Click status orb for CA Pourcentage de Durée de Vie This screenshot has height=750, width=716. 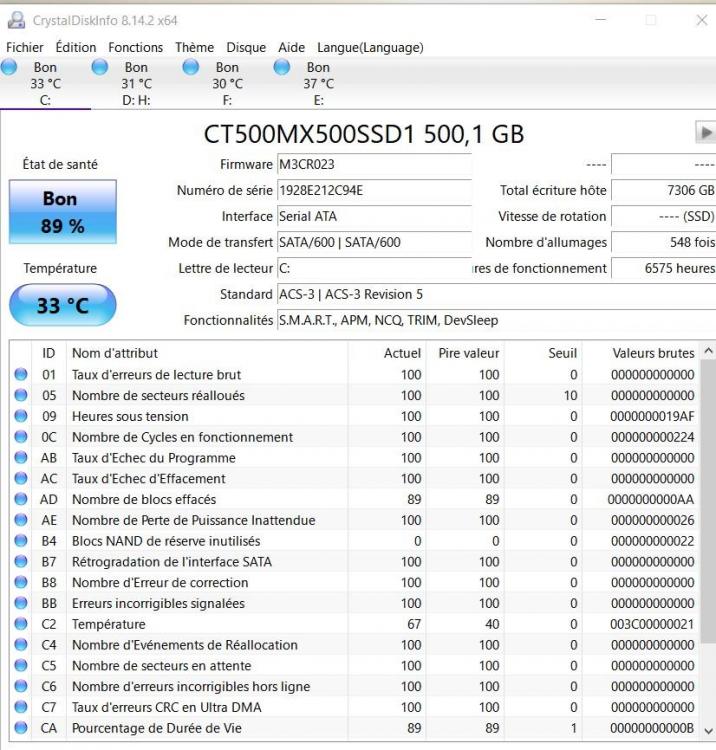click(21, 728)
